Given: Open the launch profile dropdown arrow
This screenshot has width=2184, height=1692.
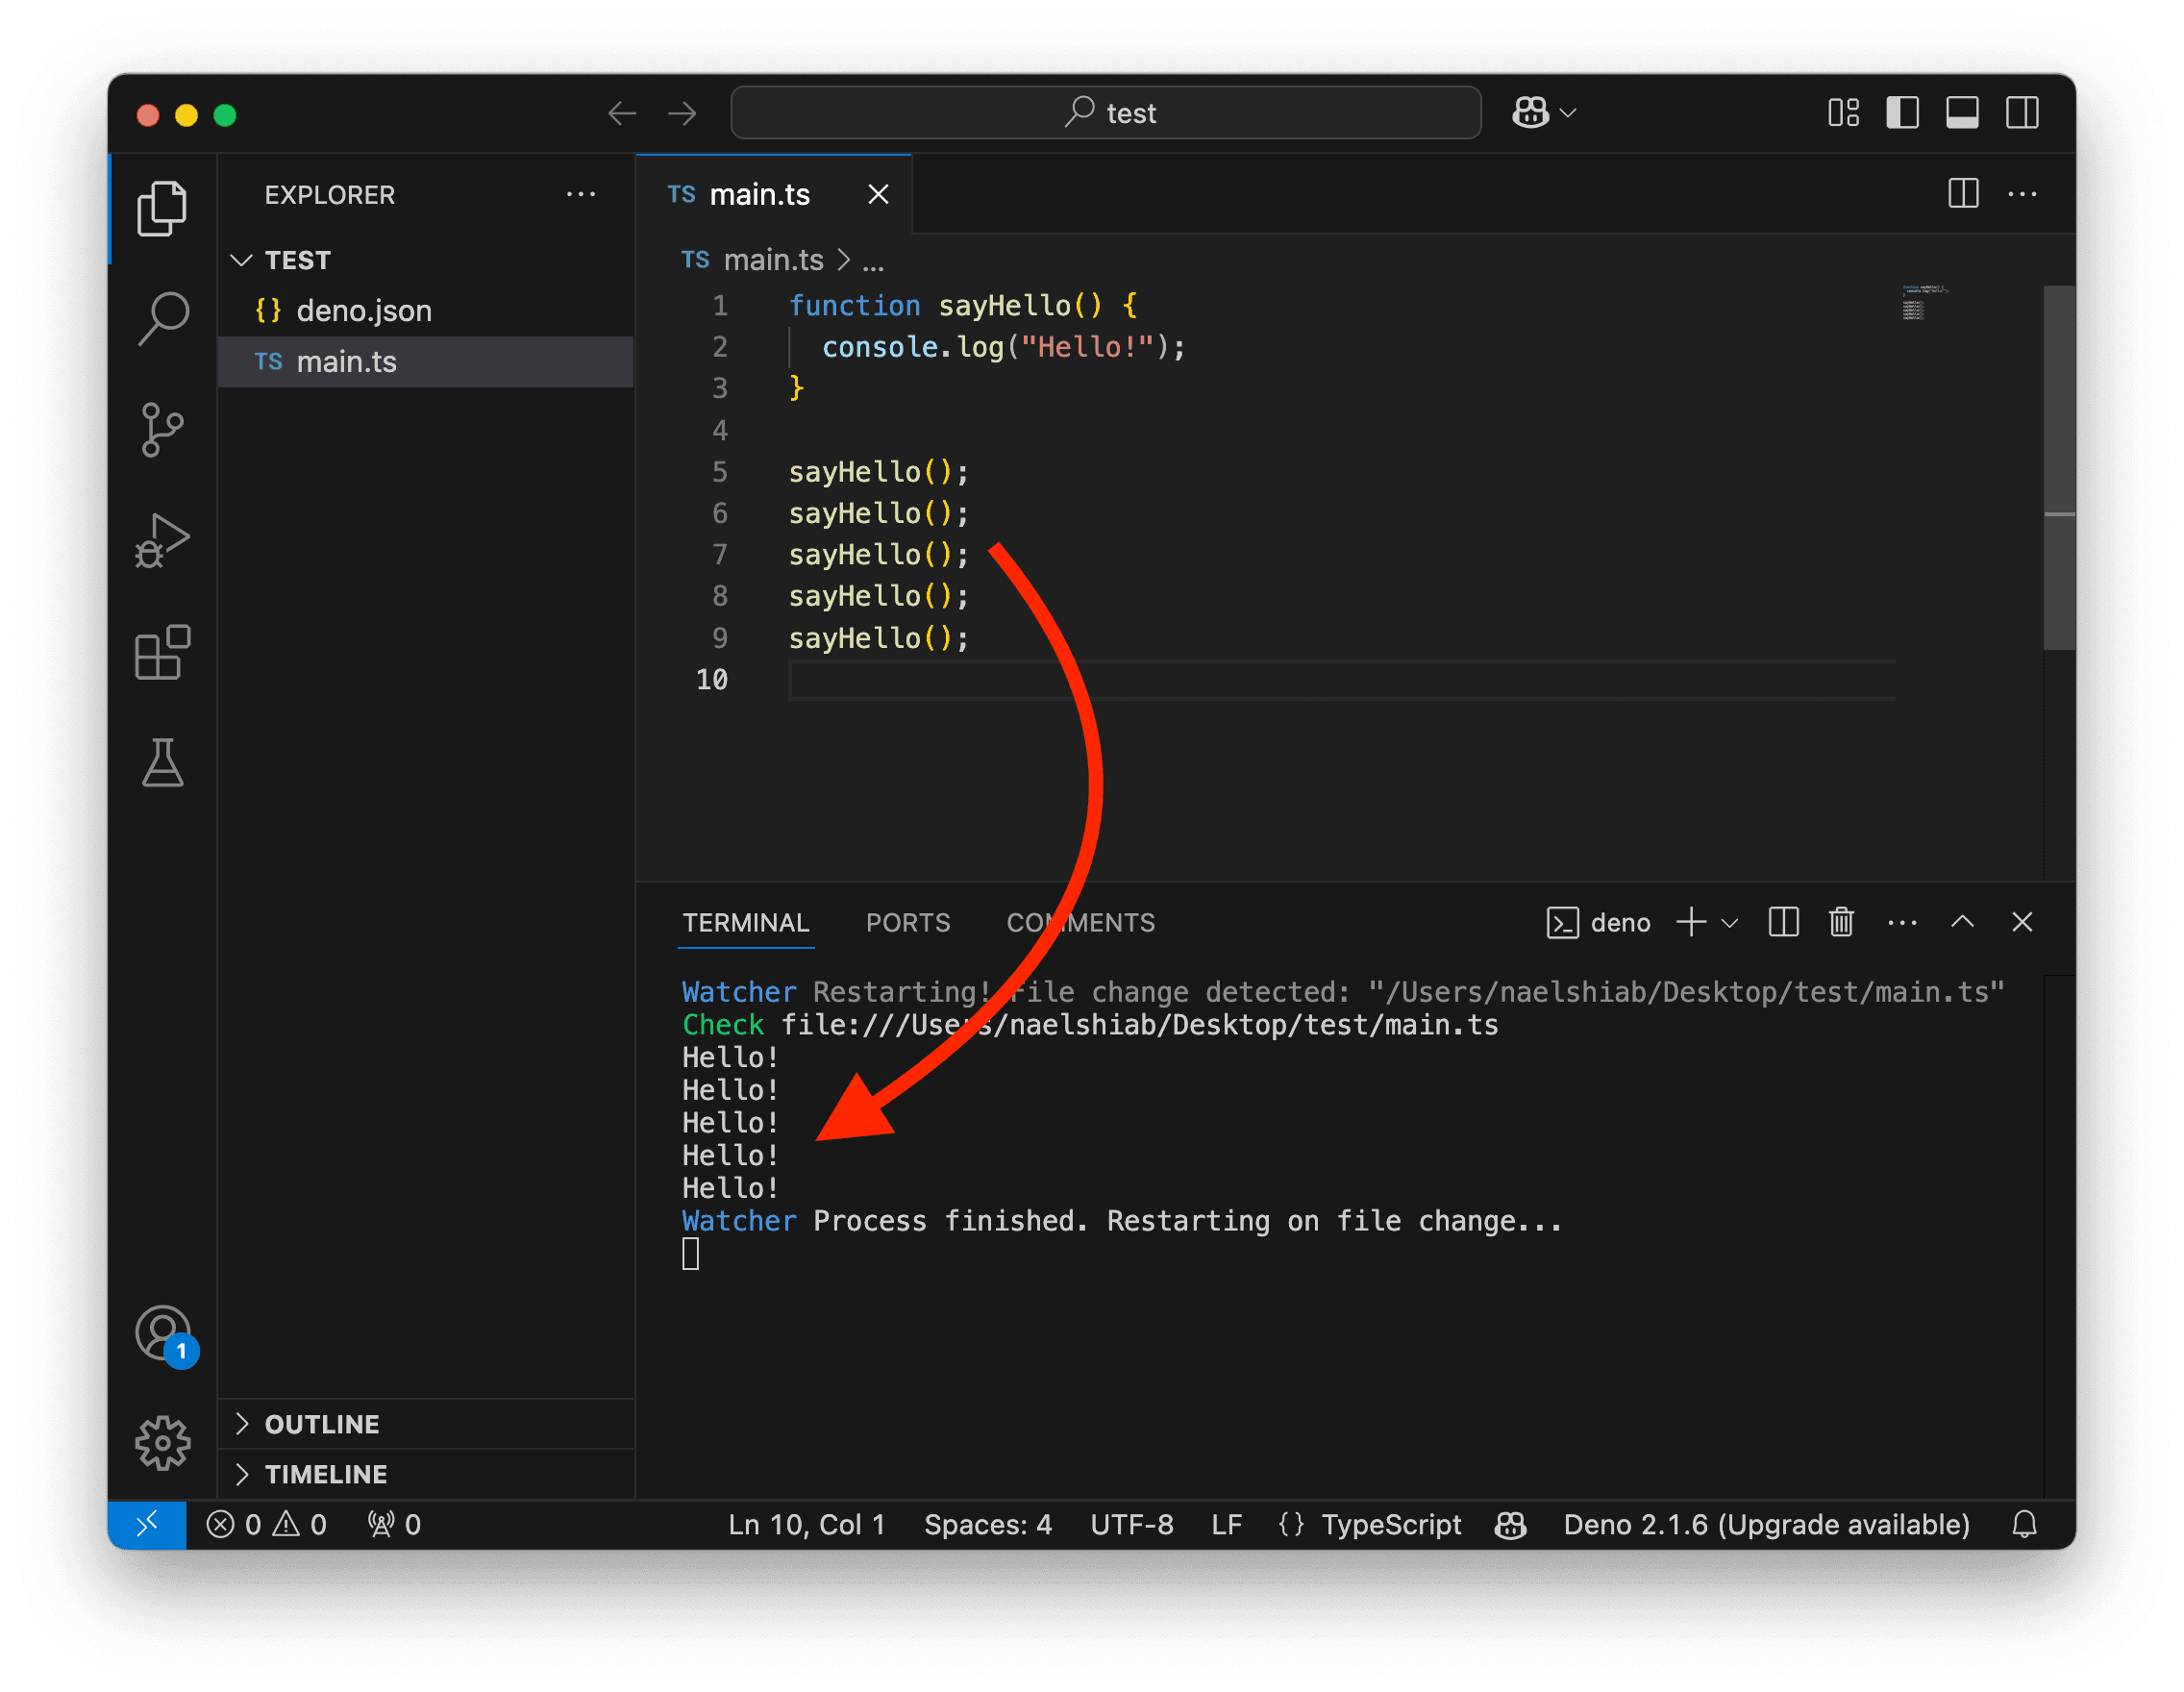Looking at the screenshot, I should [x=1730, y=923].
